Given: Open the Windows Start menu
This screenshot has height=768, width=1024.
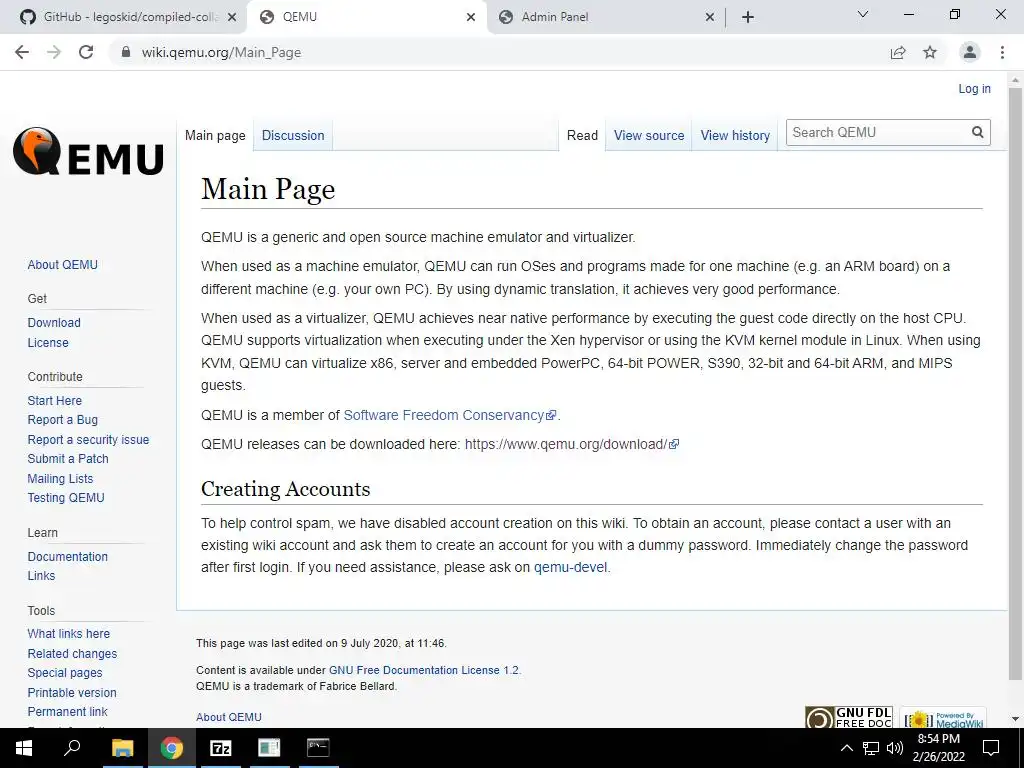Looking at the screenshot, I should pos(24,748).
